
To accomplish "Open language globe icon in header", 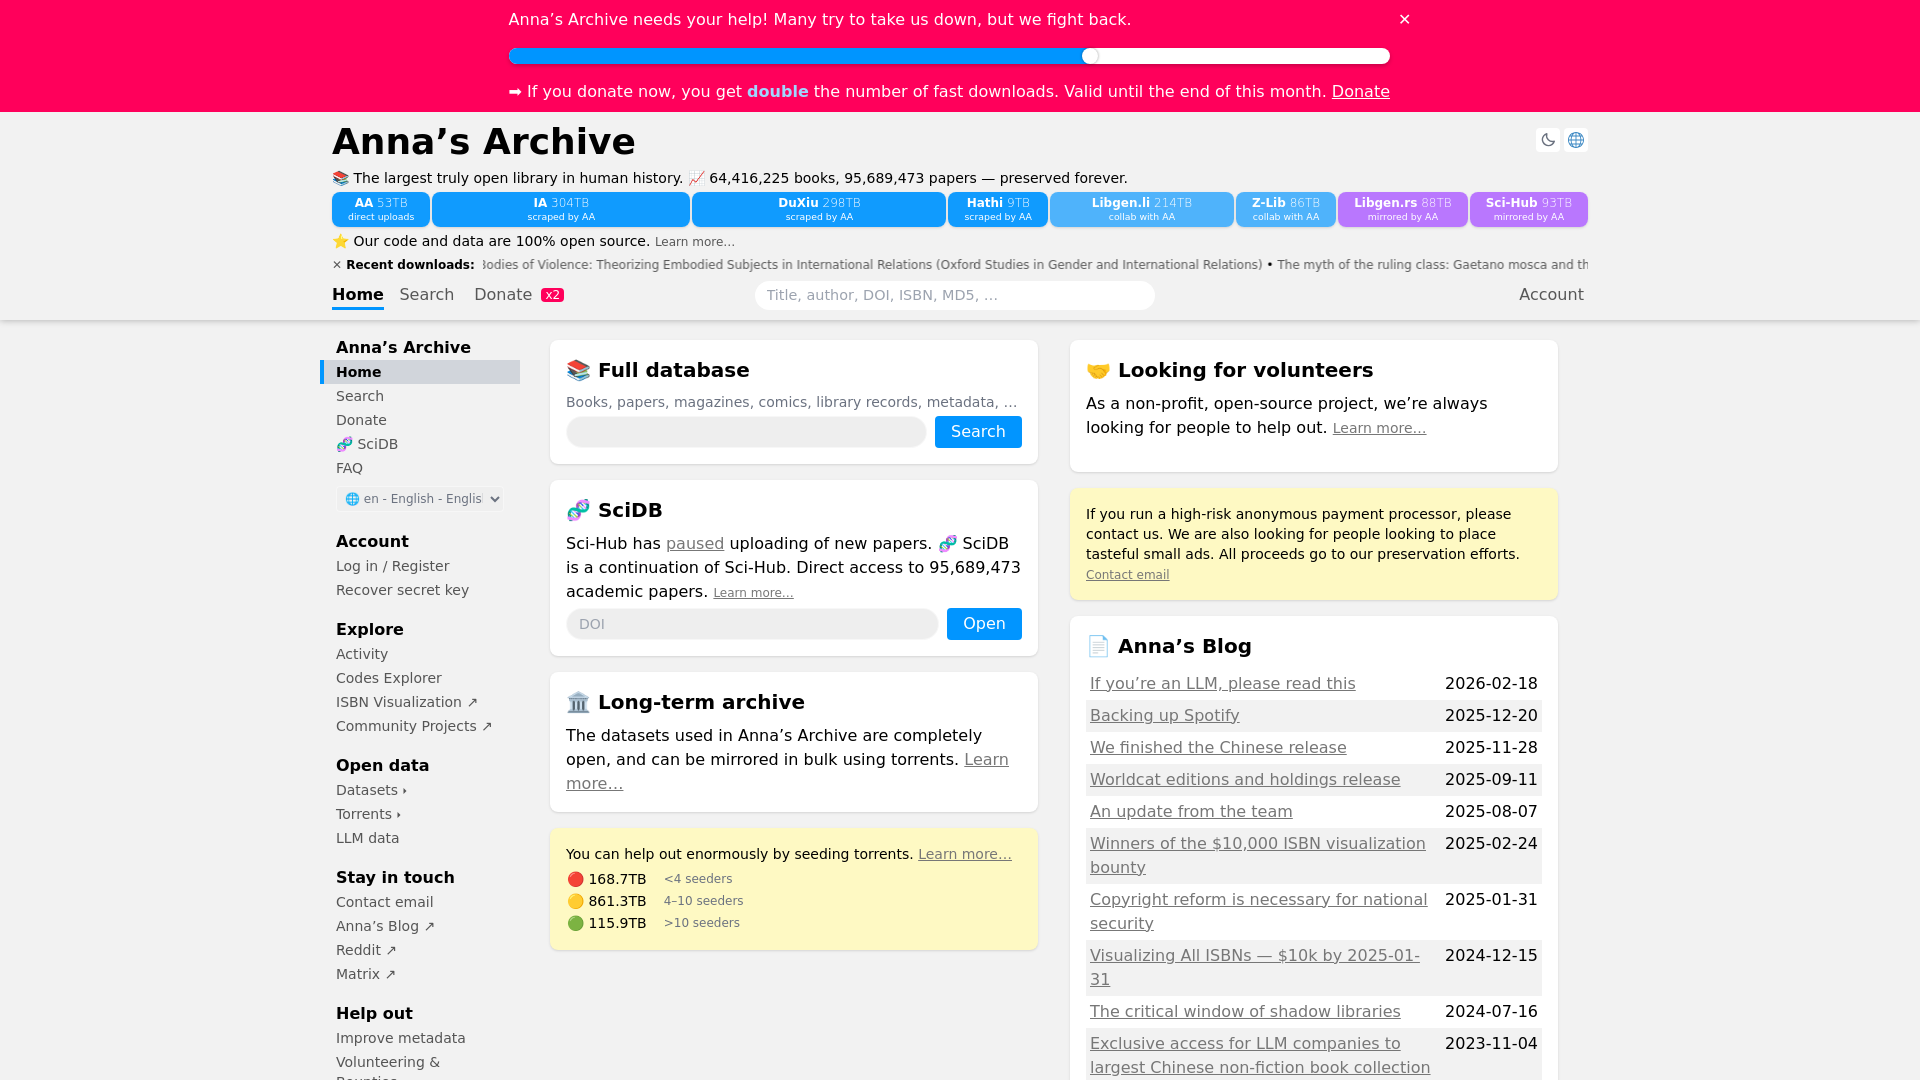I will click(1576, 140).
